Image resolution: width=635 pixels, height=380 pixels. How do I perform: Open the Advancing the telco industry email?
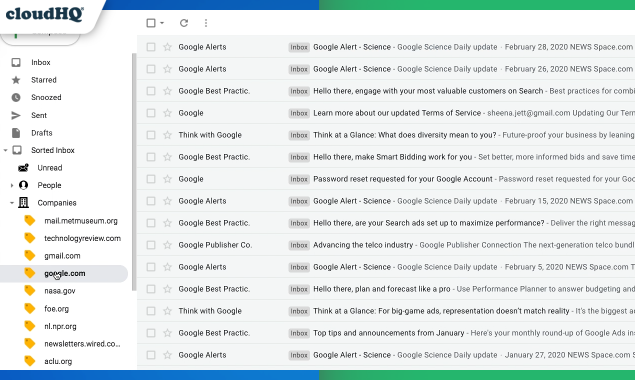[x=386, y=245]
